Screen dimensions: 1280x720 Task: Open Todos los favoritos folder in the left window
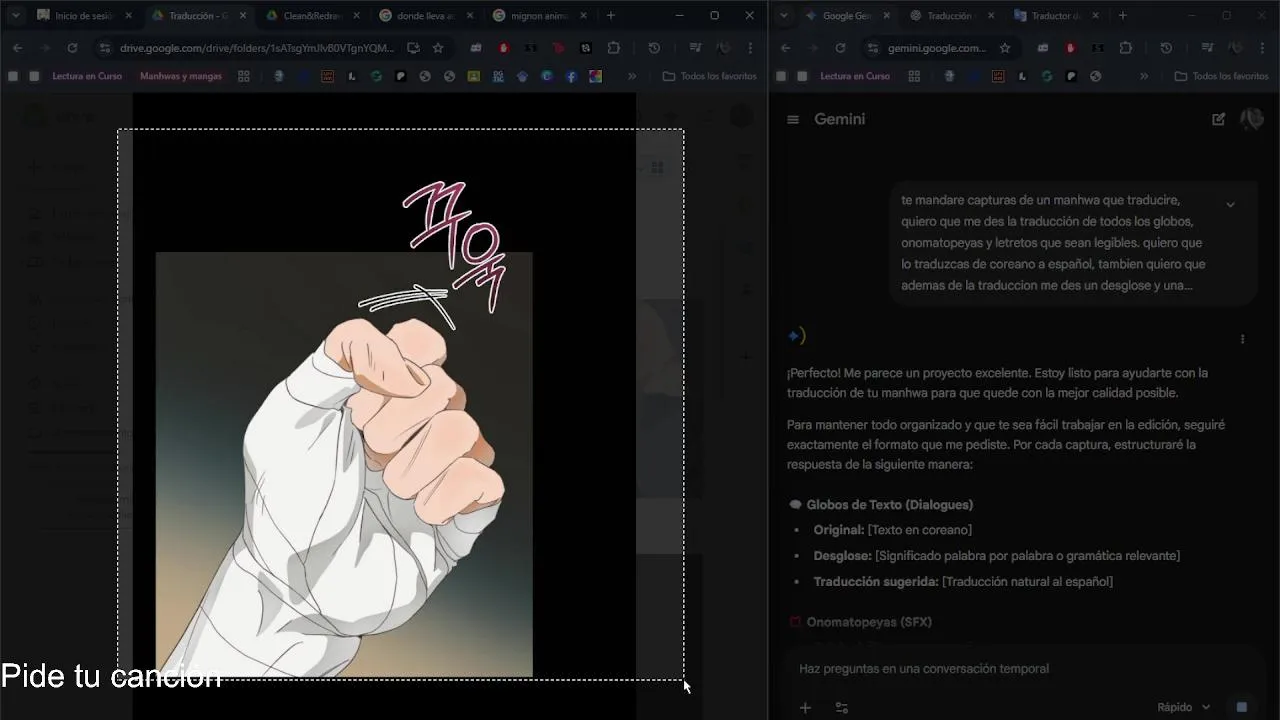tap(709, 76)
